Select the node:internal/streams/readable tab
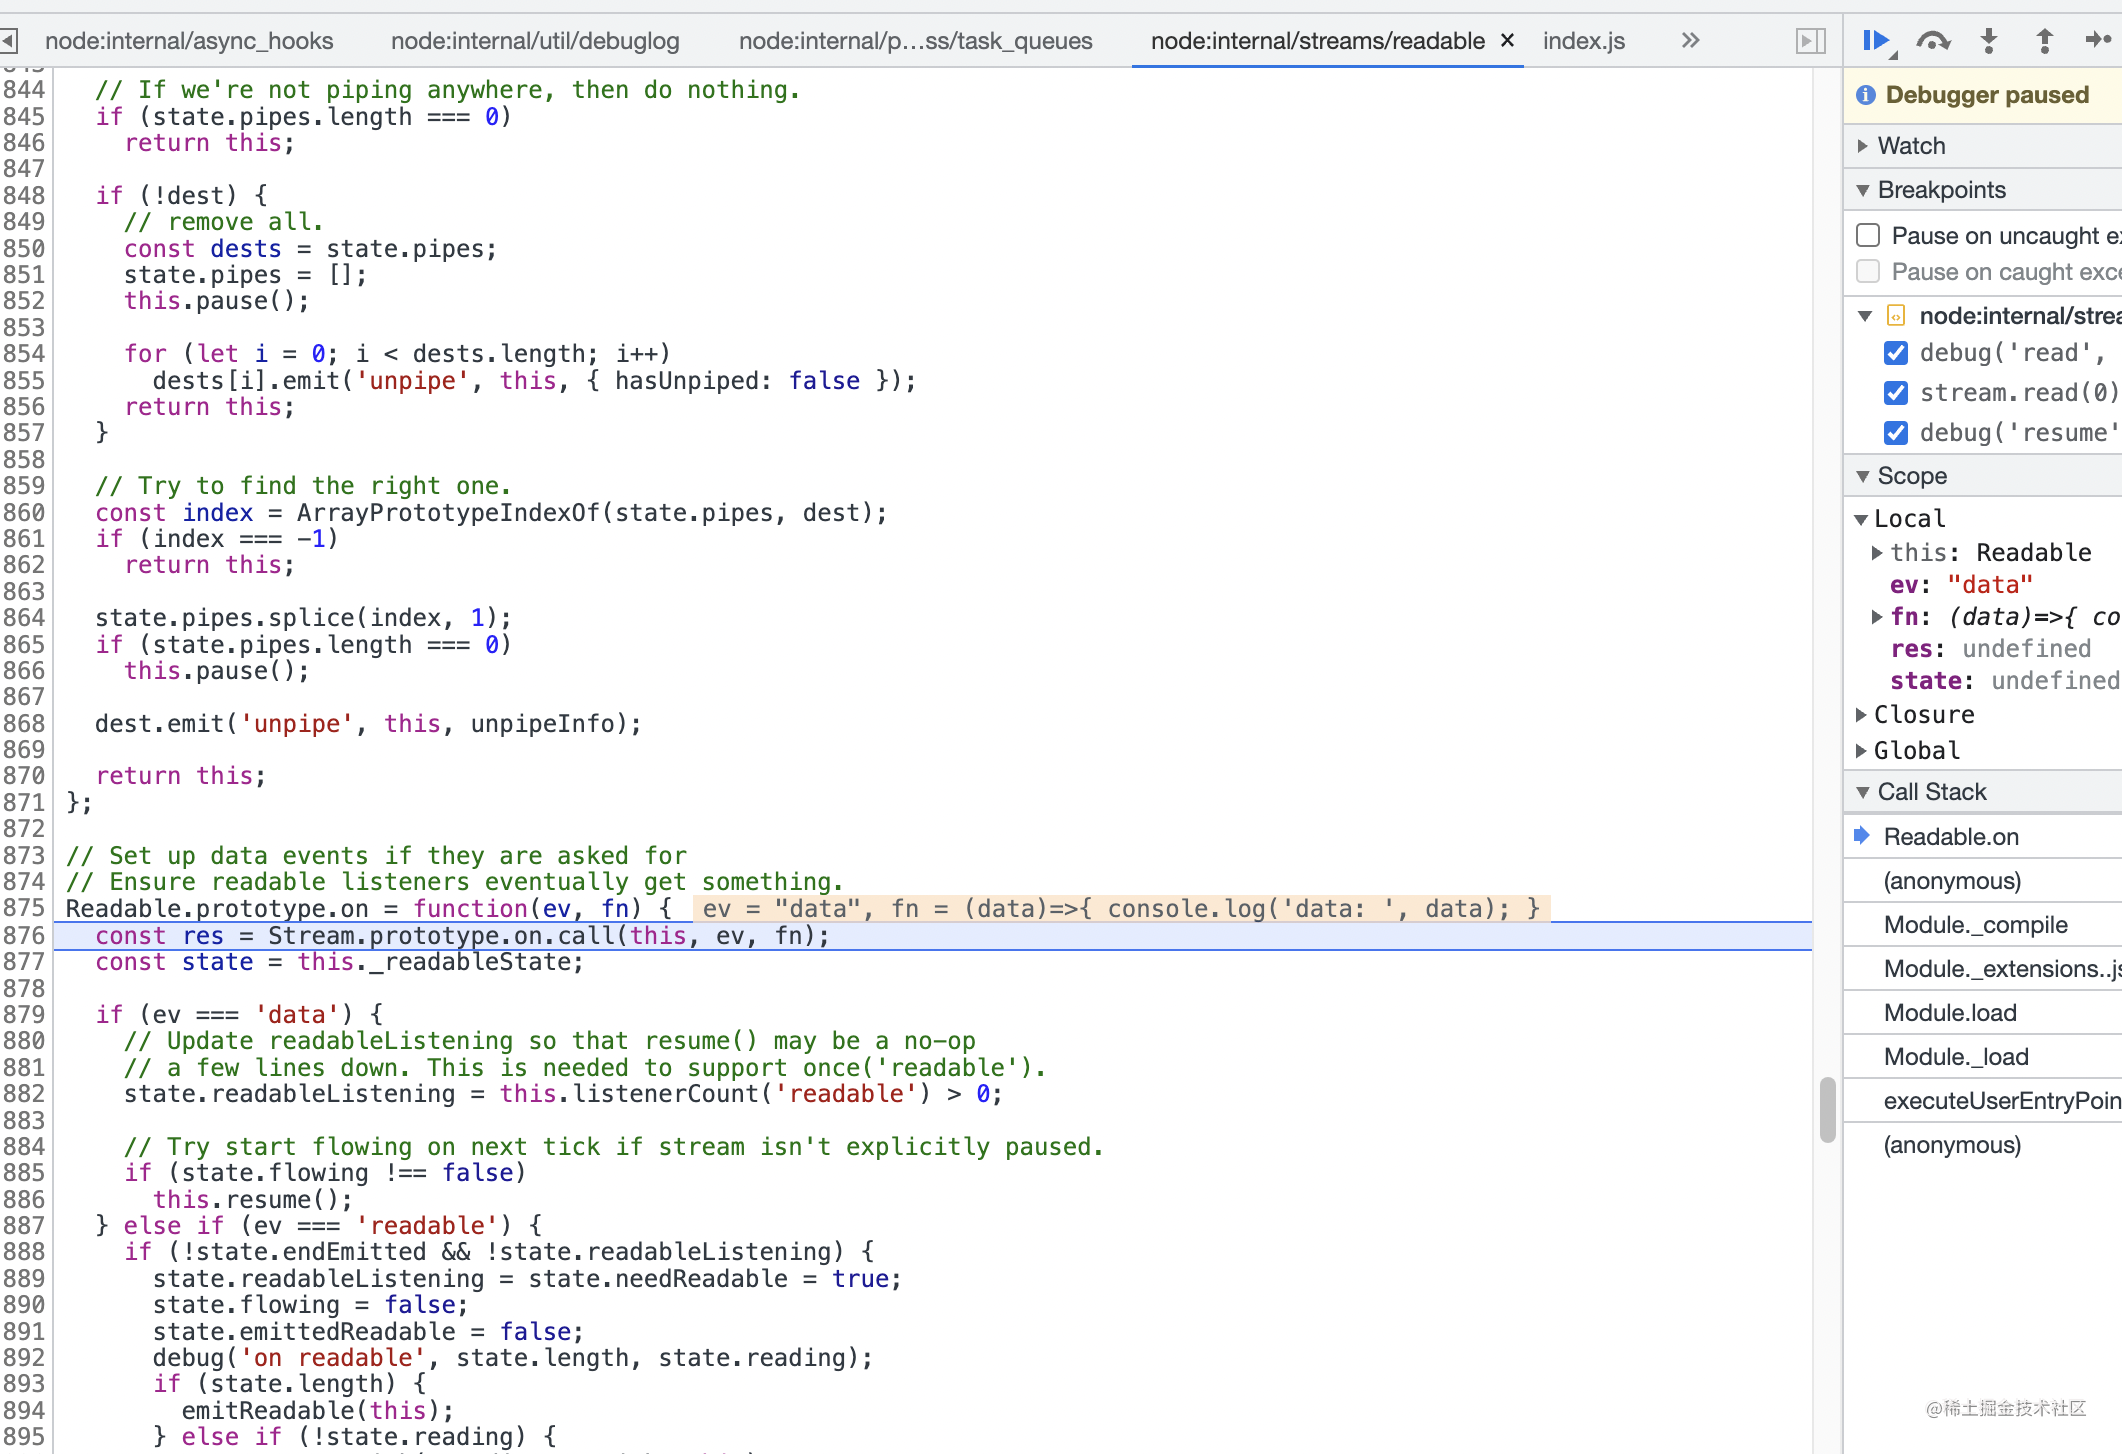 1317,41
